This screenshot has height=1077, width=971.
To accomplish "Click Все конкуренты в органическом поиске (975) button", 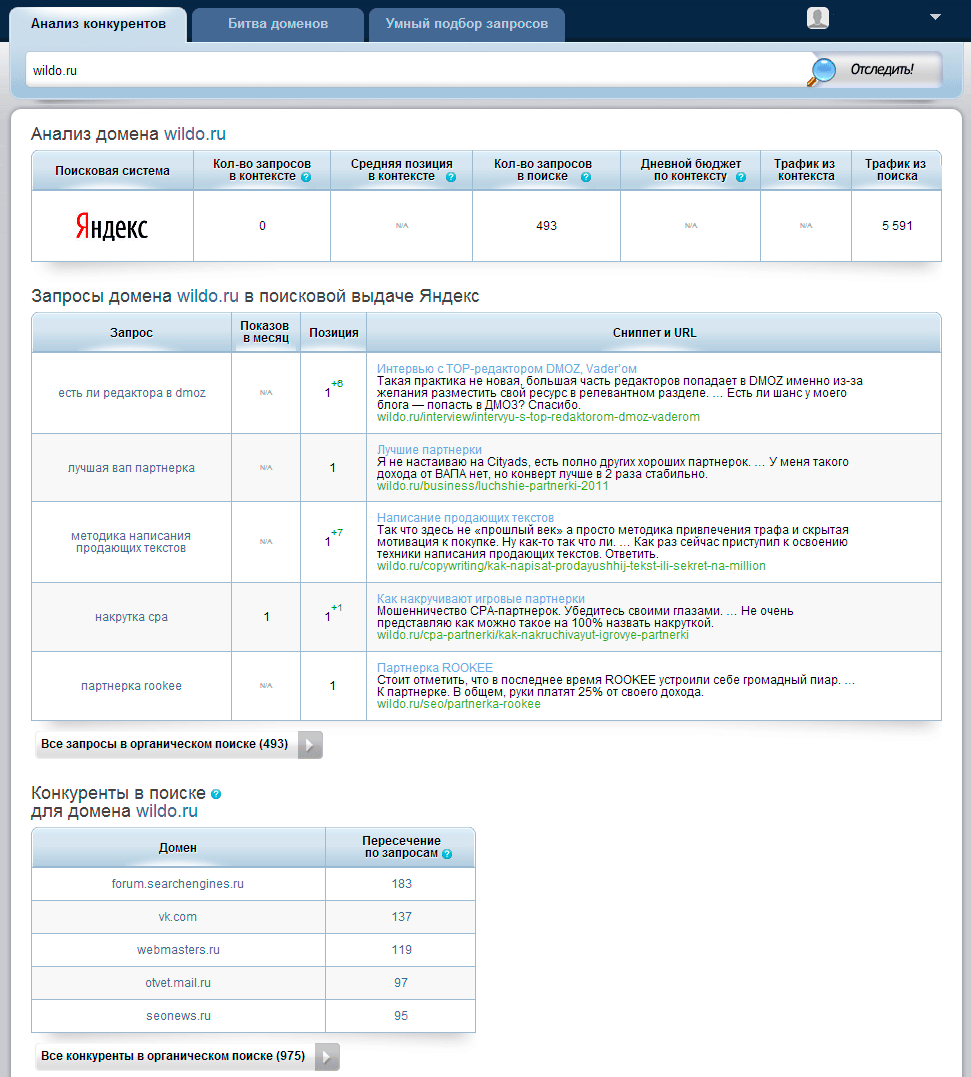I will pyautogui.click(x=187, y=1056).
